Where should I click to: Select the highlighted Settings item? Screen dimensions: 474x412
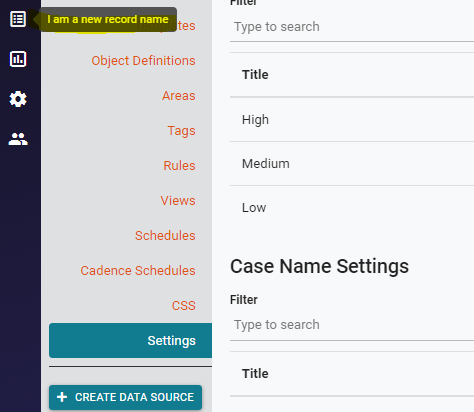[130, 340]
